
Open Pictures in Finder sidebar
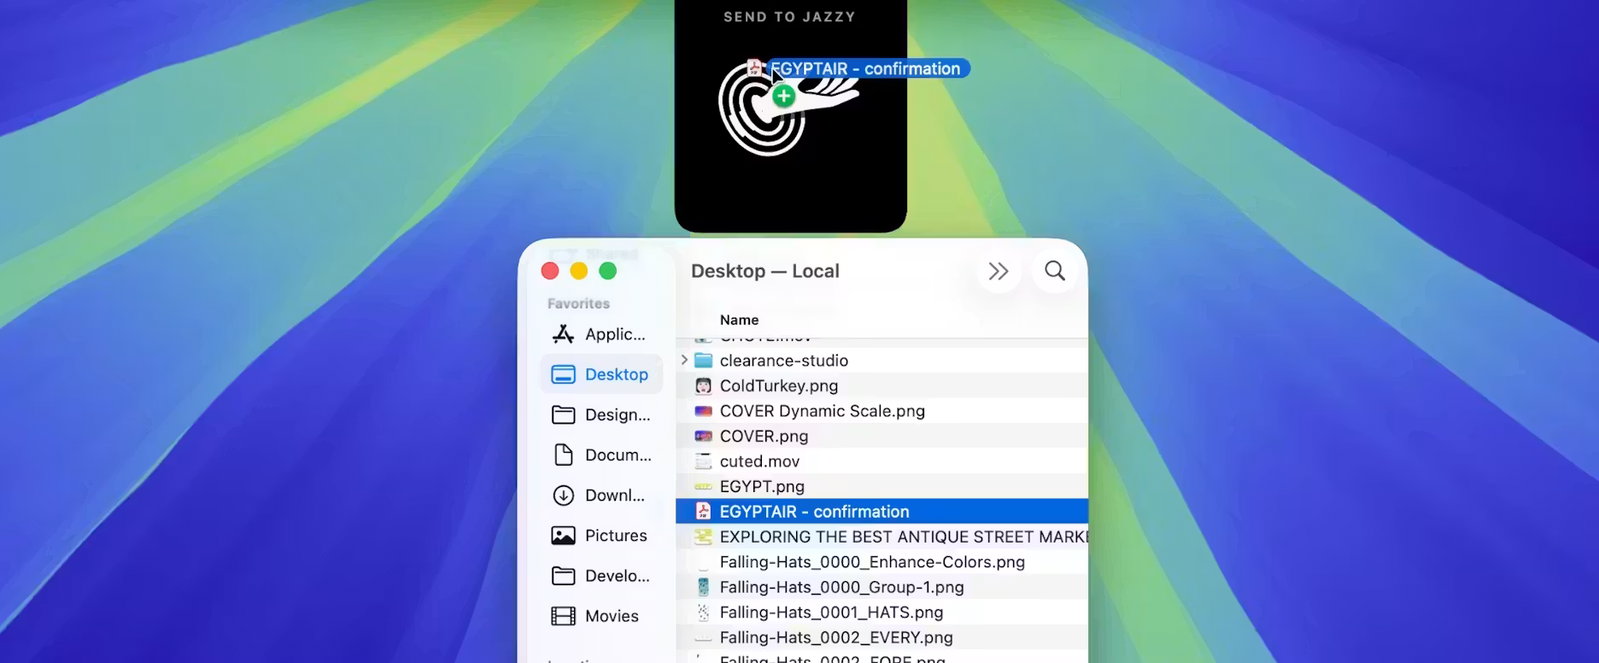[x=600, y=535]
